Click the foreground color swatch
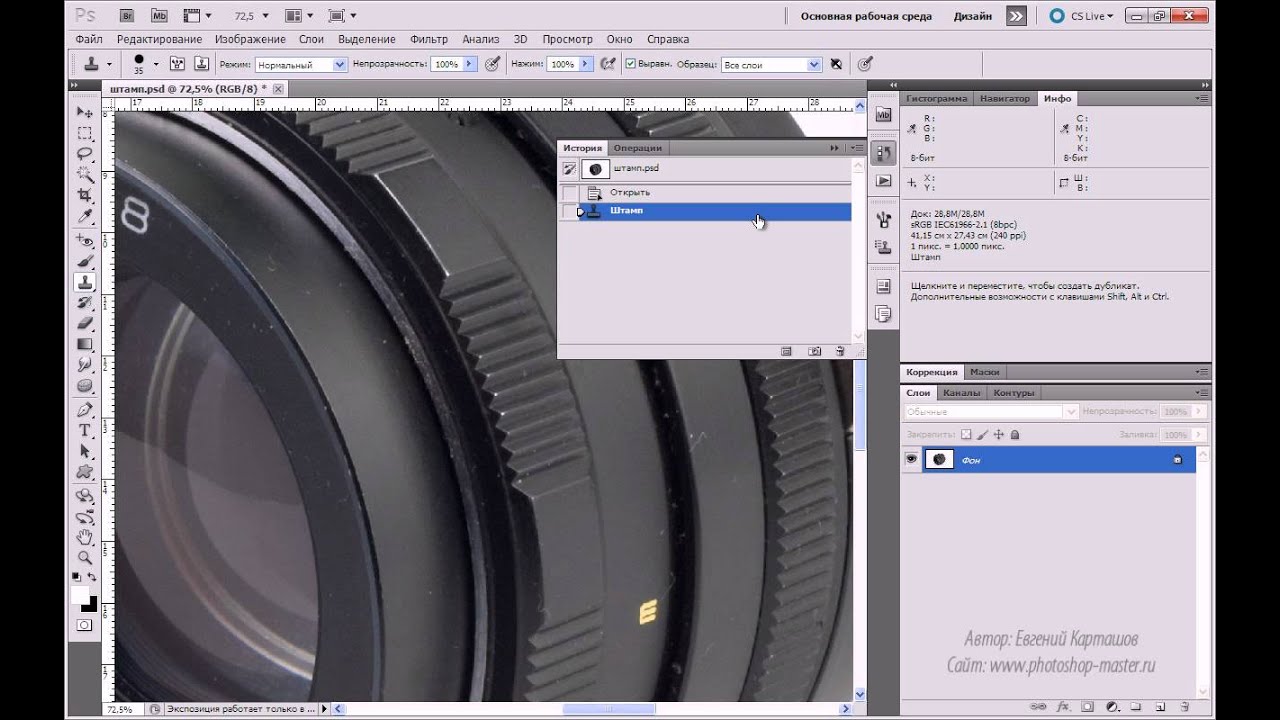Screen dimensions: 1280x720 [x=80, y=595]
